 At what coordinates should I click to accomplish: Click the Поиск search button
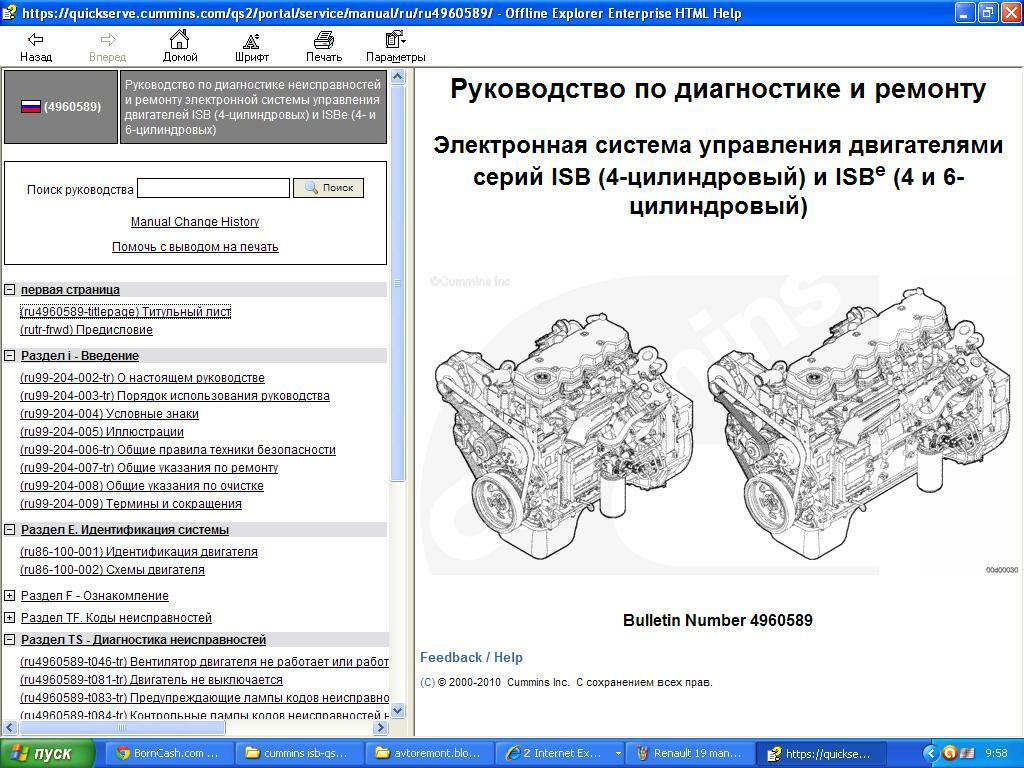click(328, 188)
